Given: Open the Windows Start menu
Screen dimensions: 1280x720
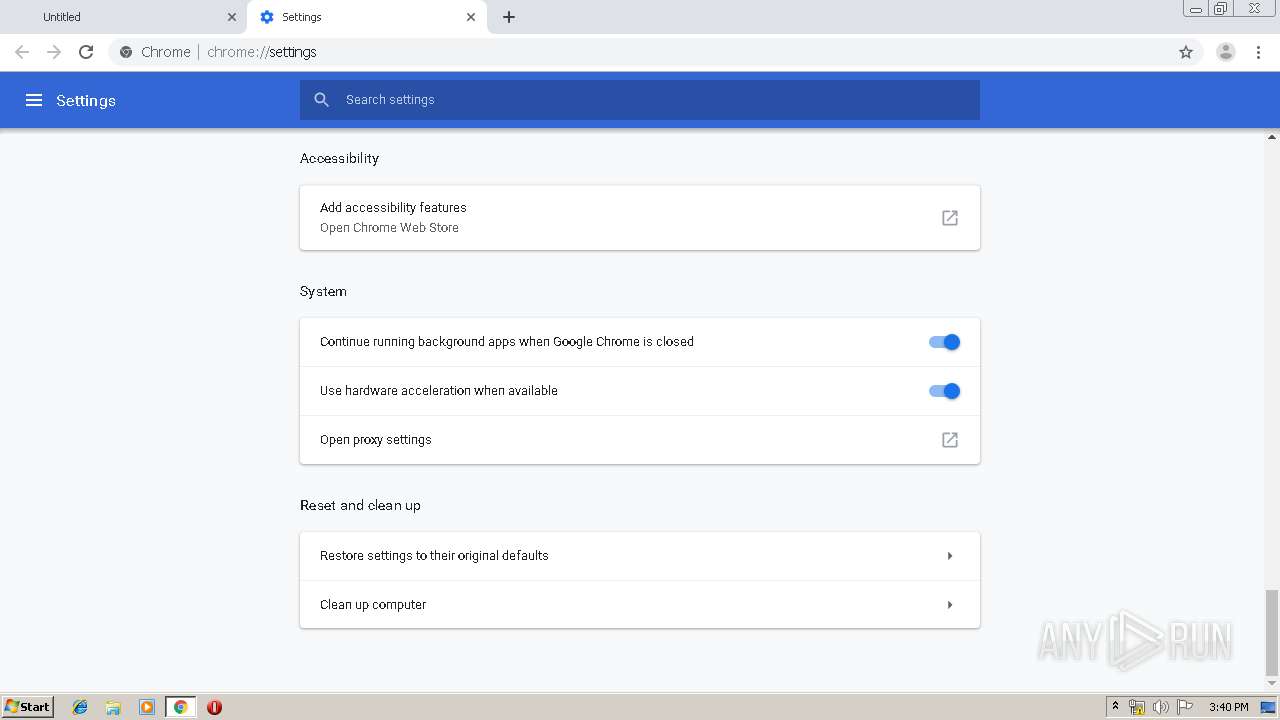Looking at the screenshot, I should coord(27,707).
